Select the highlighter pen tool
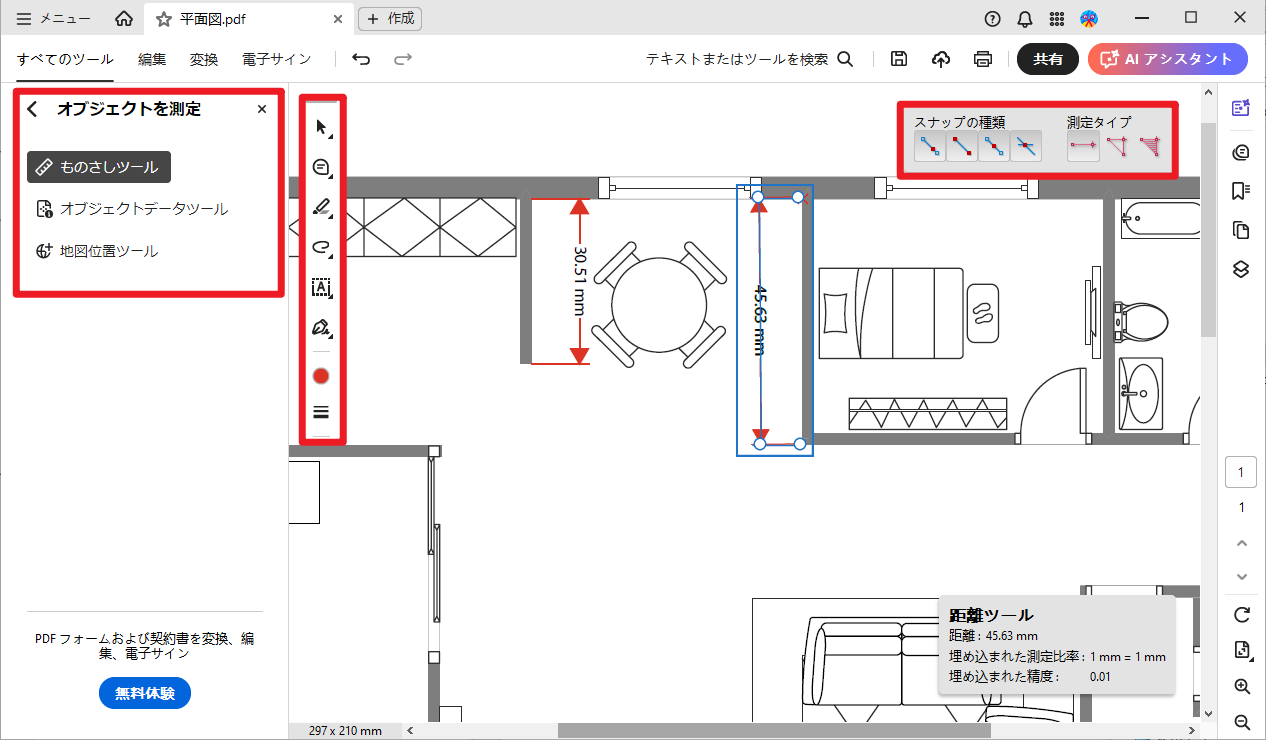The image size is (1266, 740). pos(322,207)
